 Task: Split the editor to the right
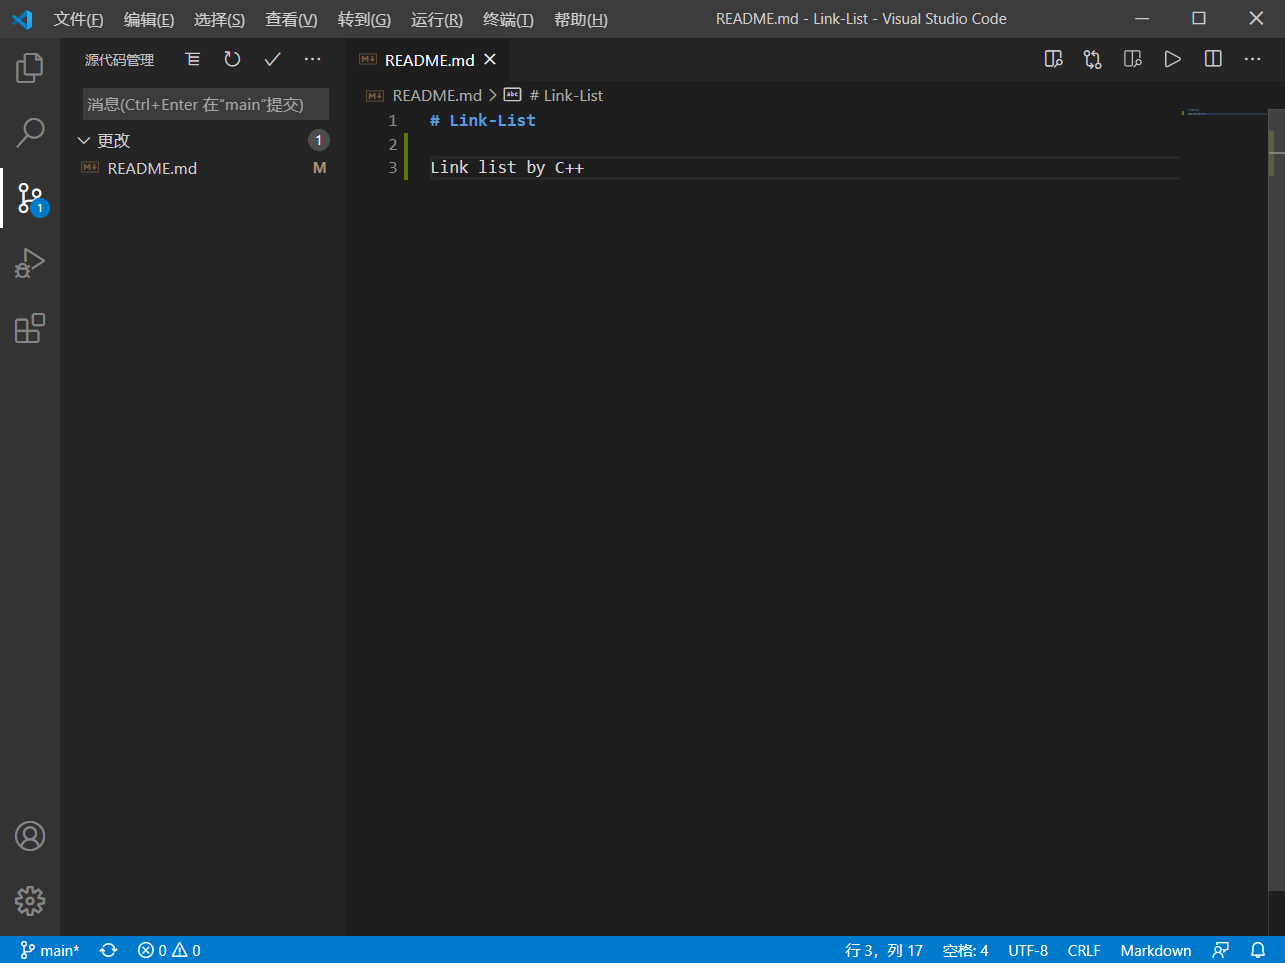tap(1213, 60)
